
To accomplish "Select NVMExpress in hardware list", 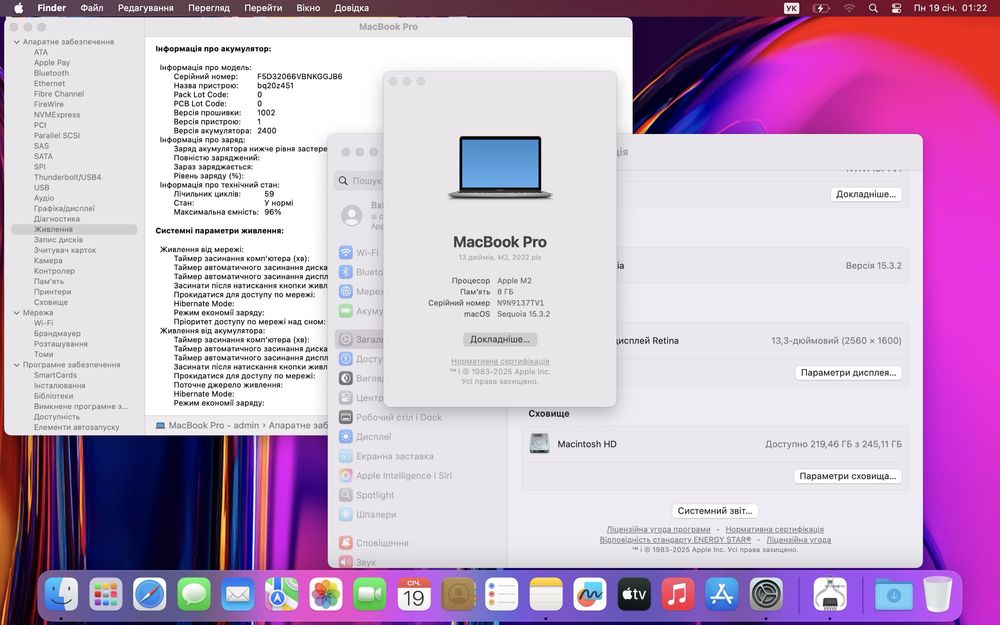I will 57,115.
